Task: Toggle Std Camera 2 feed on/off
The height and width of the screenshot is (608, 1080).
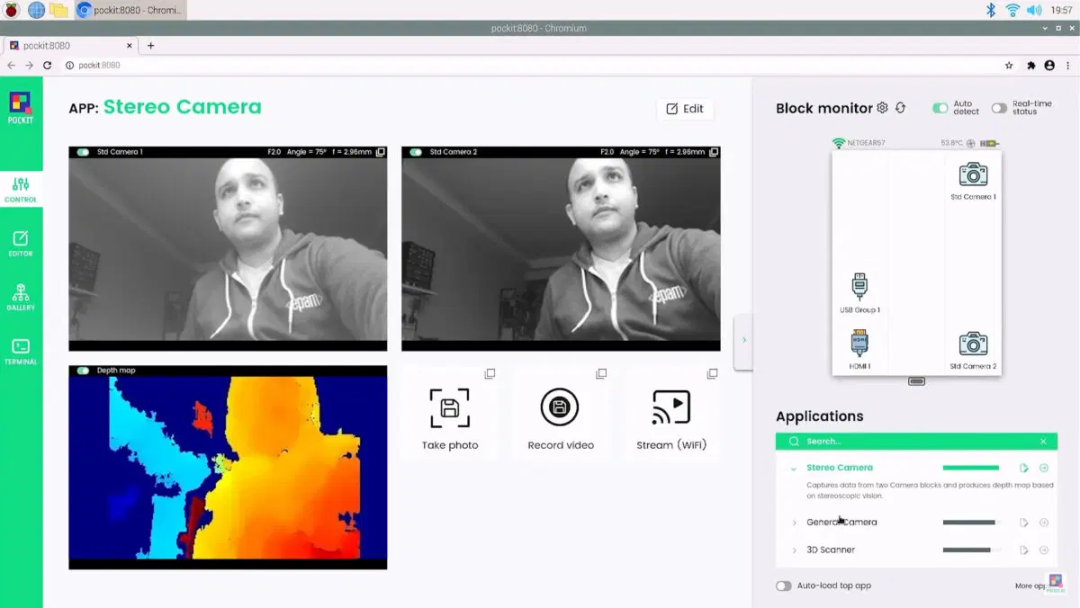Action: [x=415, y=151]
